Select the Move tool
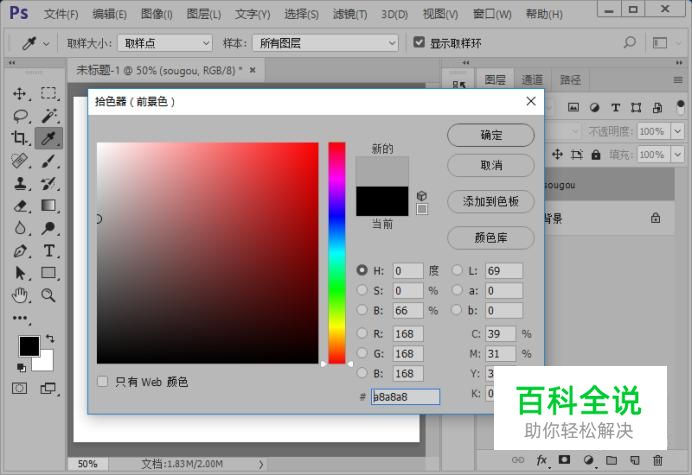Screen dimensions: 692x475 coord(20,94)
